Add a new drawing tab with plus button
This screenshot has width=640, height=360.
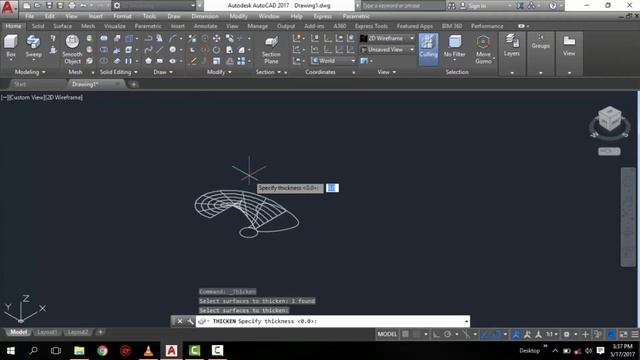point(133,84)
